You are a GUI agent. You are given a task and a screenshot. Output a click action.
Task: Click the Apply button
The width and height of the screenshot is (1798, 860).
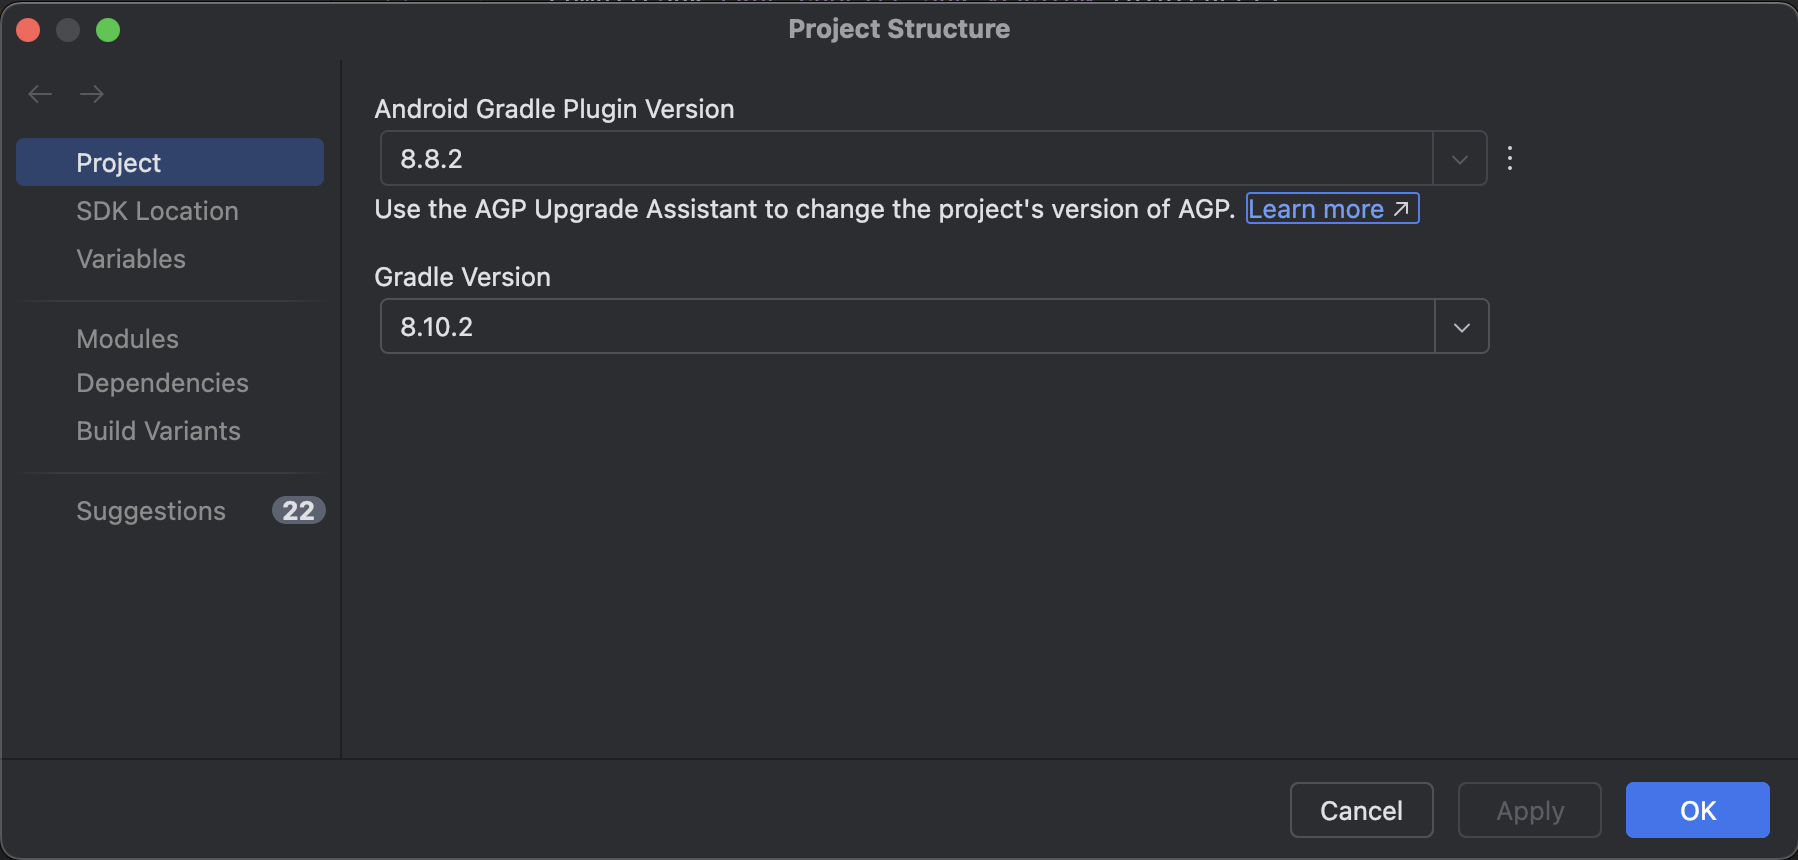(x=1530, y=810)
